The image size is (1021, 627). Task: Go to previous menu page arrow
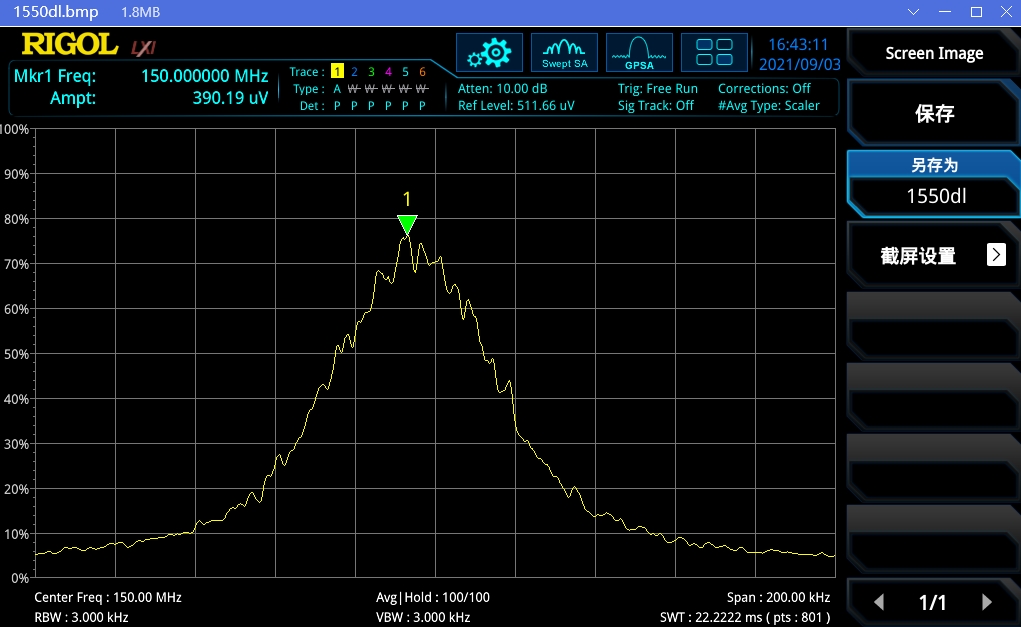(879, 602)
